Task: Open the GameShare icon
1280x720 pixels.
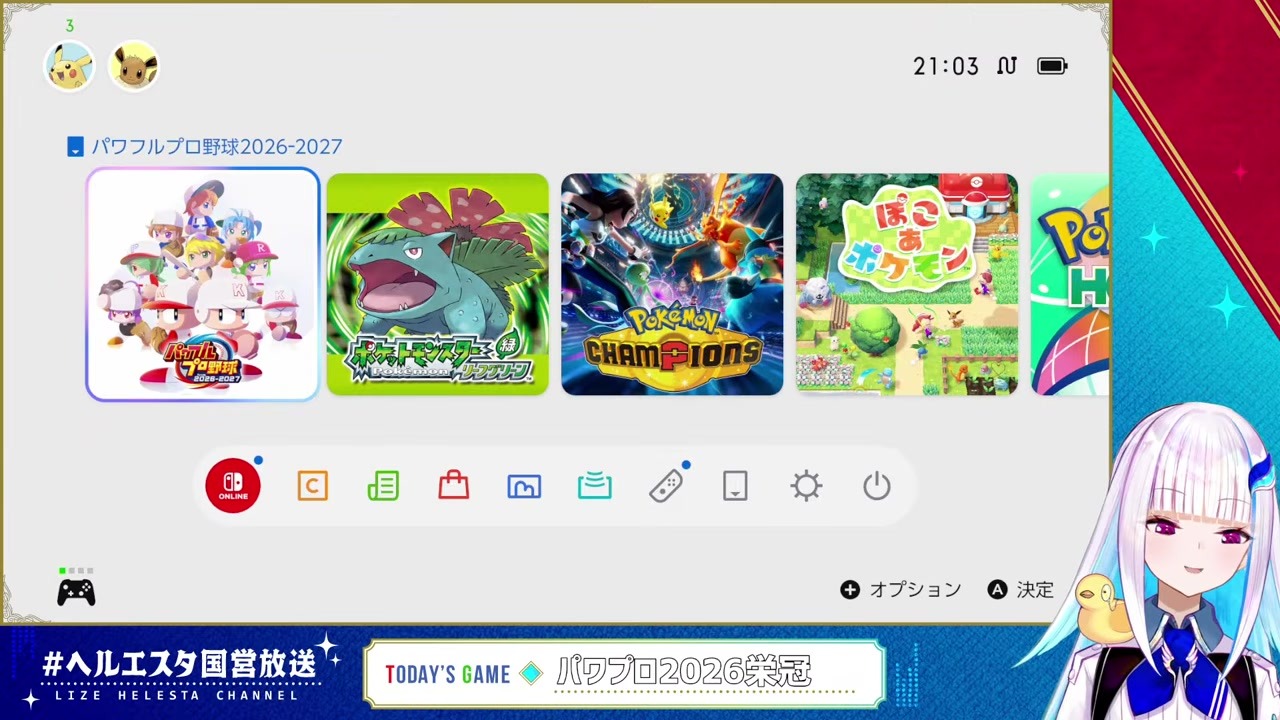Action: pyautogui.click(x=595, y=487)
